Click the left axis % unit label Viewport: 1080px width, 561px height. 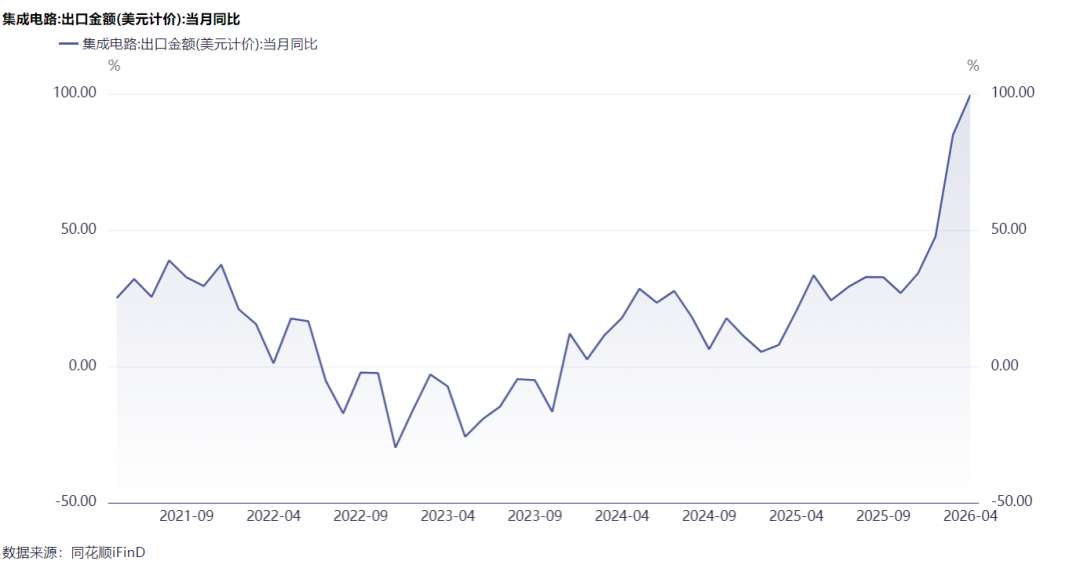(x=114, y=65)
